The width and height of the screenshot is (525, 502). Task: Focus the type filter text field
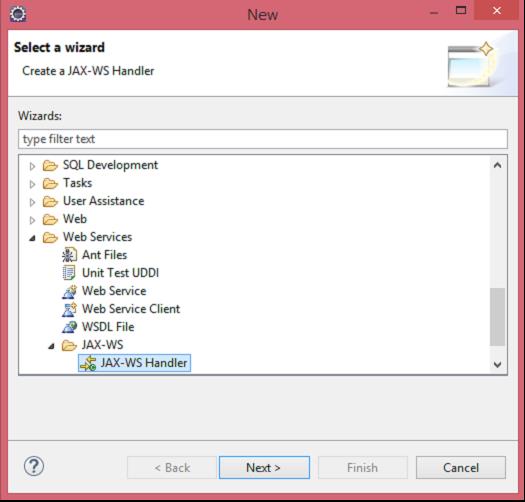[263, 139]
